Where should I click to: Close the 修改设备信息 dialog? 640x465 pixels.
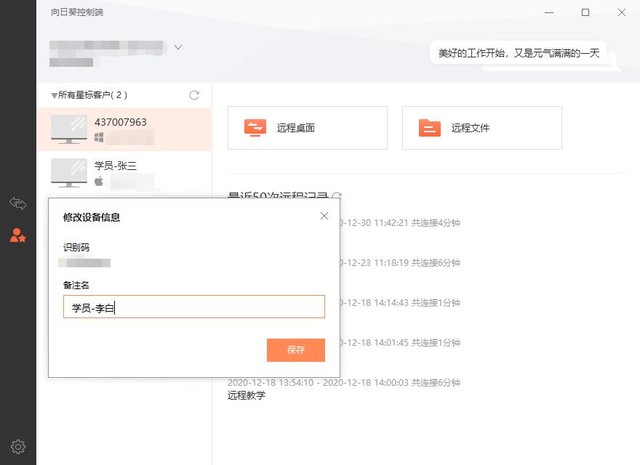coord(324,216)
